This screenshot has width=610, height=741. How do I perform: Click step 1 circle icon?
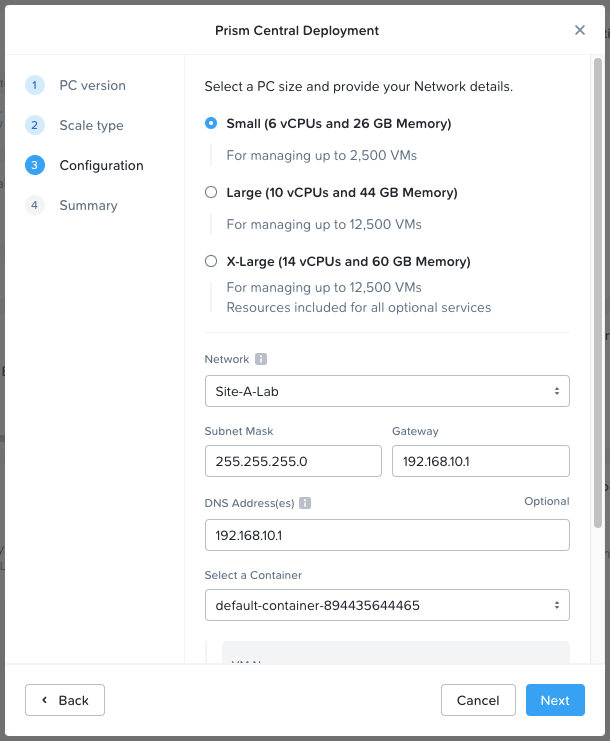coord(35,85)
